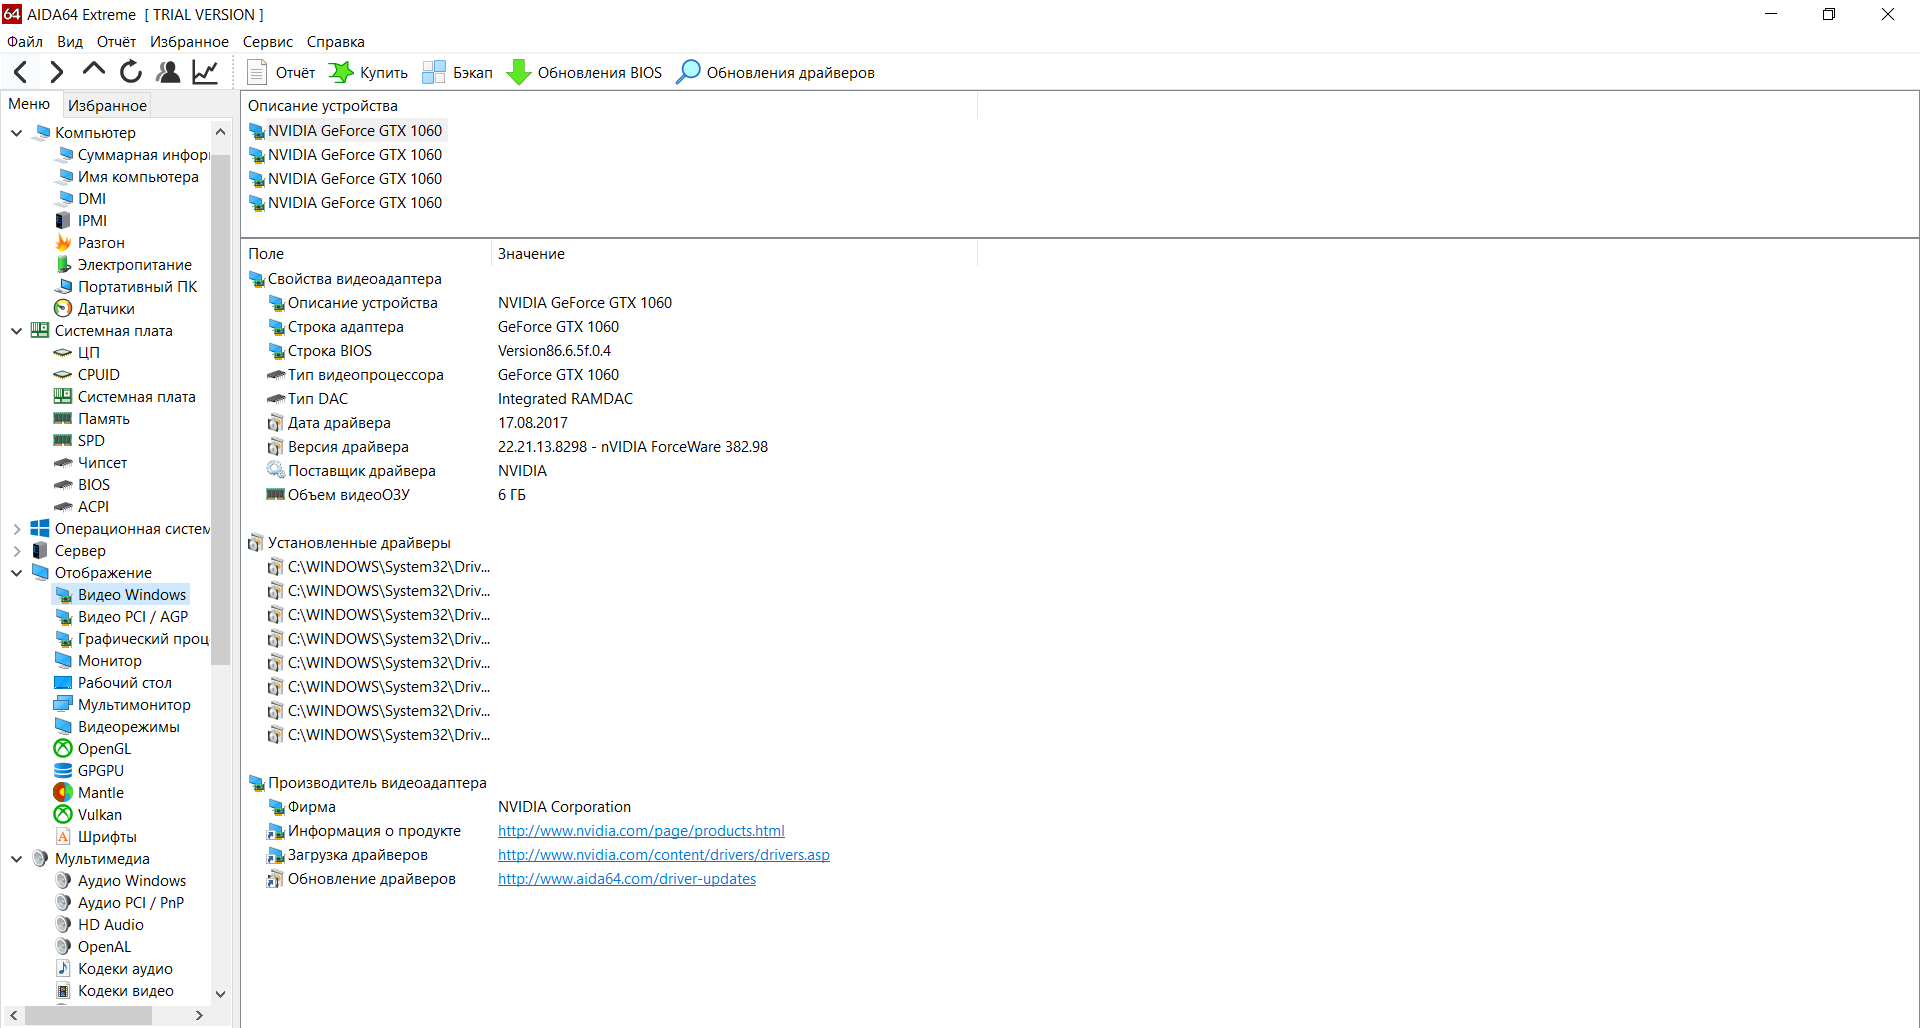The image size is (1920, 1028).
Task: Click the Forward navigation arrow in toolbar
Action: (57, 72)
